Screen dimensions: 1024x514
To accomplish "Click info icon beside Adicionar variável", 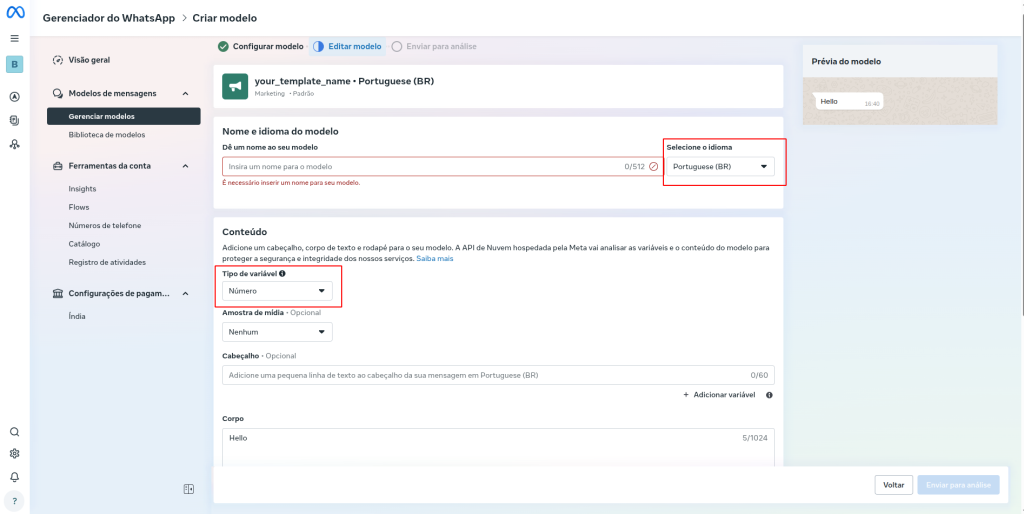I will coord(769,395).
